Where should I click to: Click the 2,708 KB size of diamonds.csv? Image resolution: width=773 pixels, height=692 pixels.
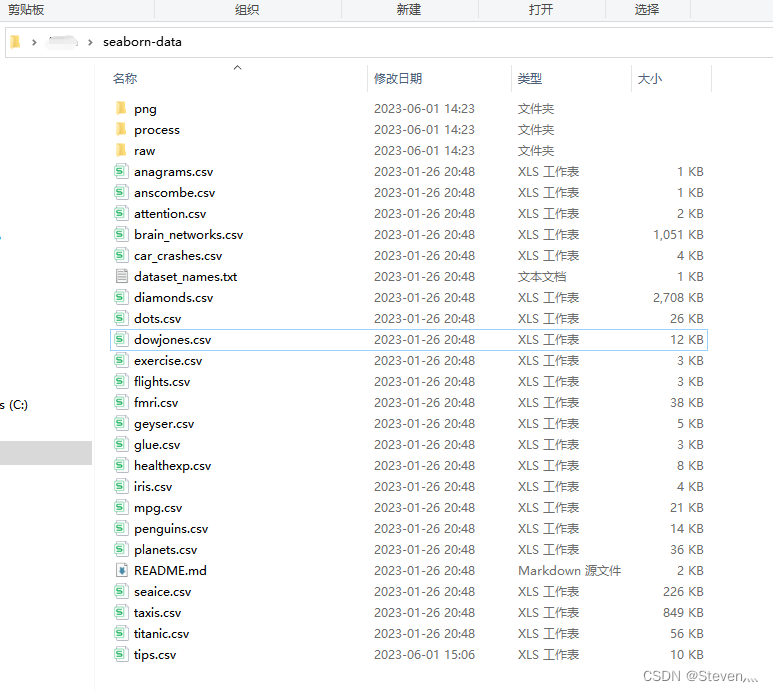tap(678, 297)
